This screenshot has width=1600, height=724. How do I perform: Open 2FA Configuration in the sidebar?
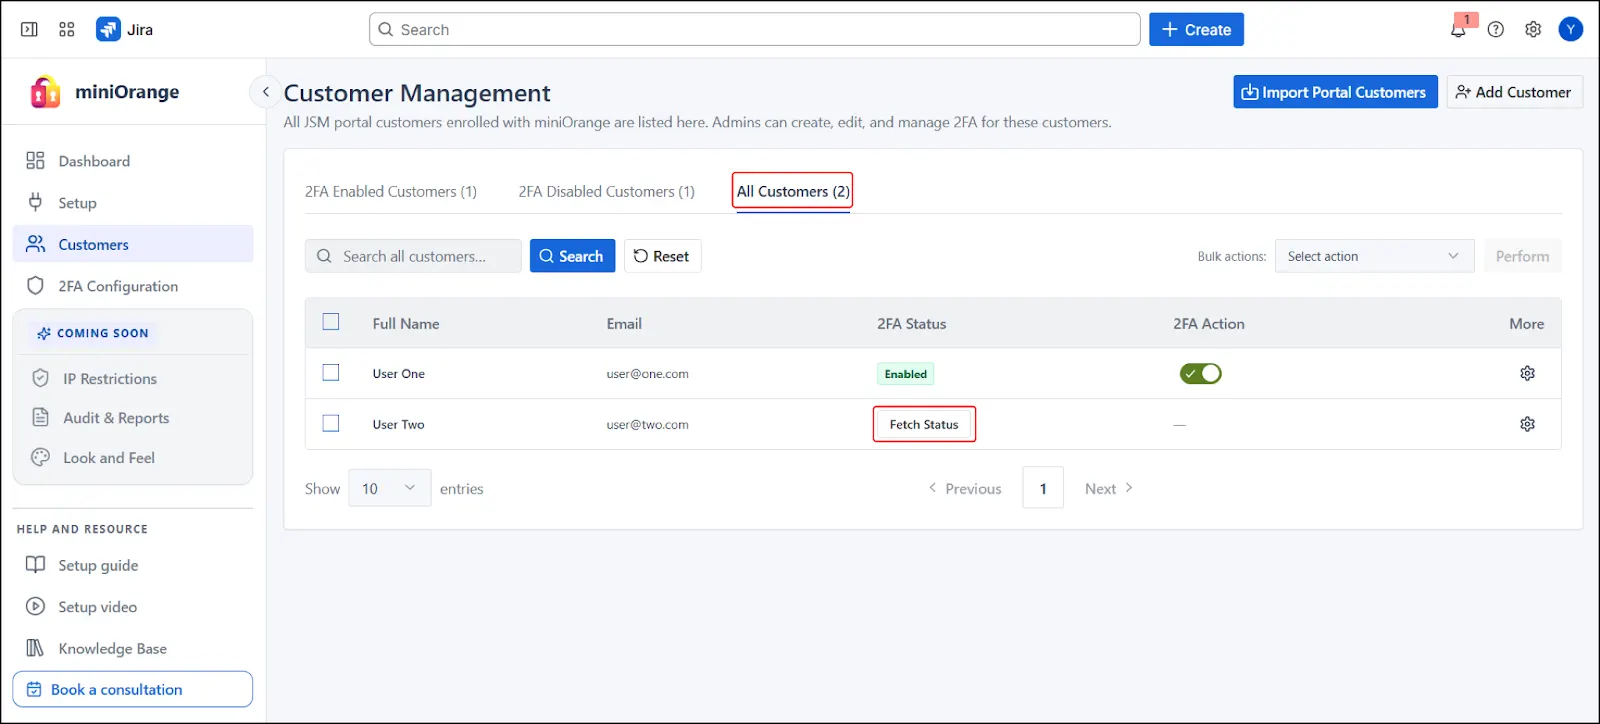click(x=118, y=286)
